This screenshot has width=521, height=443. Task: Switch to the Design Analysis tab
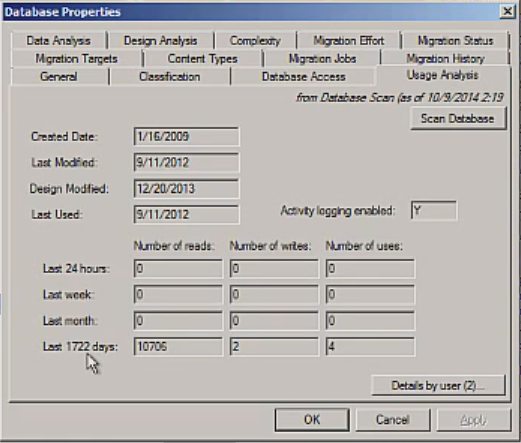coord(161,41)
